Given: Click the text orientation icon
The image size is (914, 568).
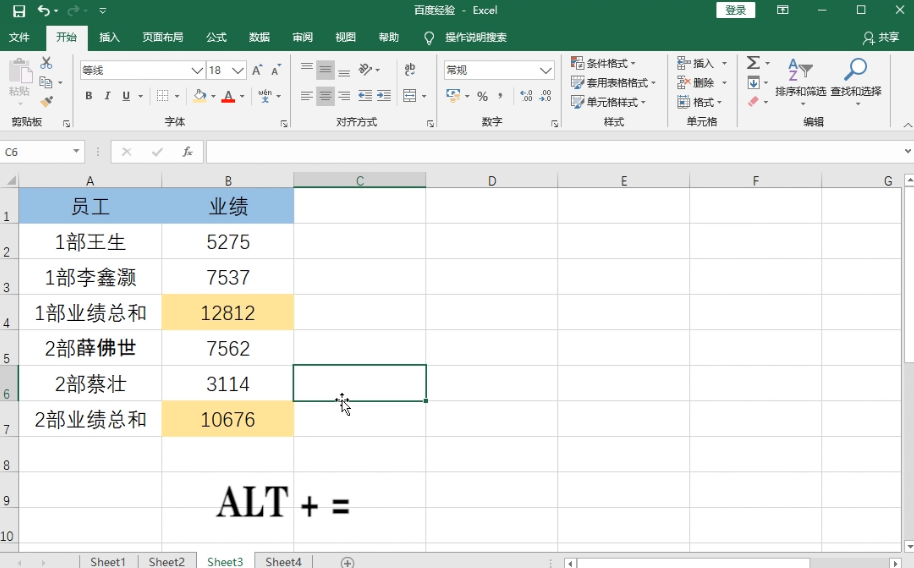Looking at the screenshot, I should (x=366, y=70).
